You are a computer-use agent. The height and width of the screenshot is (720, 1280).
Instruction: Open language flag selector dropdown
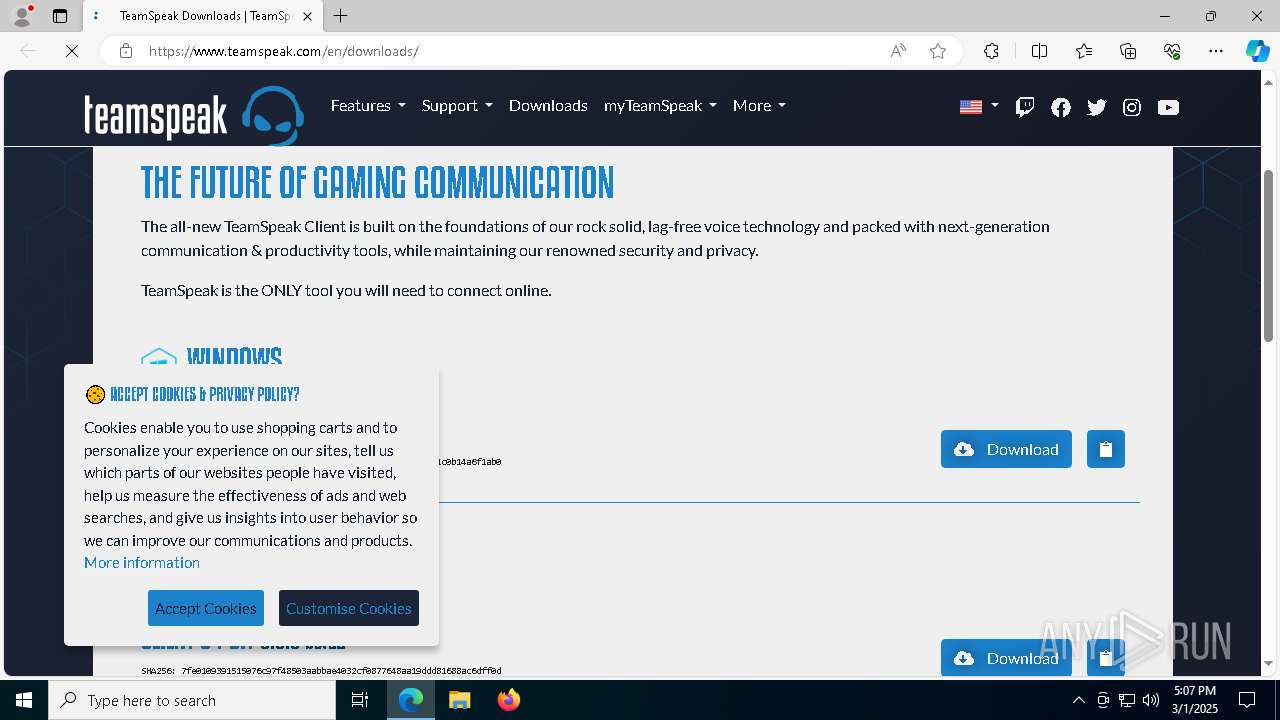(x=979, y=107)
